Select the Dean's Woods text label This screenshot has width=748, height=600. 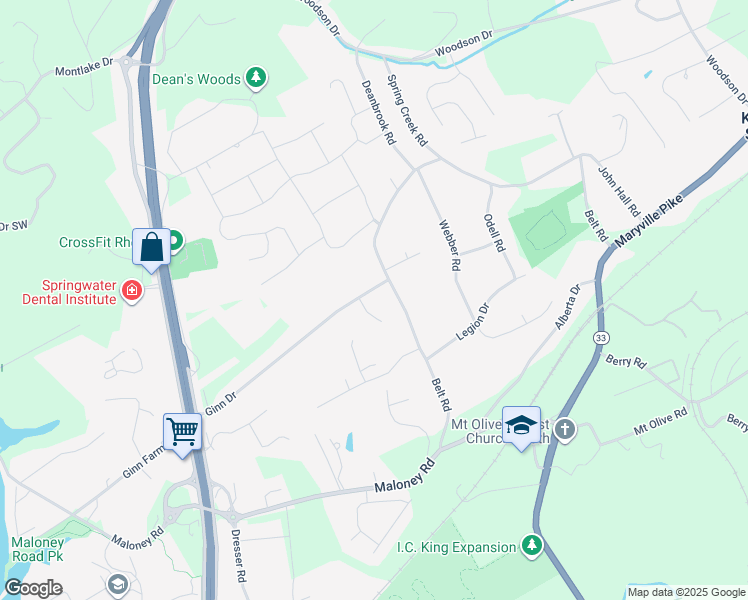[x=196, y=79]
